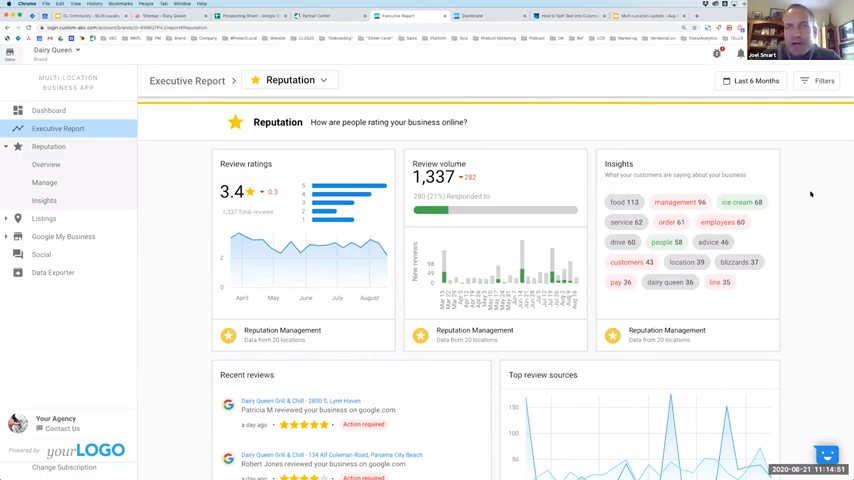Select the advice 46 insight tag
Image resolution: width=854 pixels, height=480 pixels.
[x=713, y=242]
